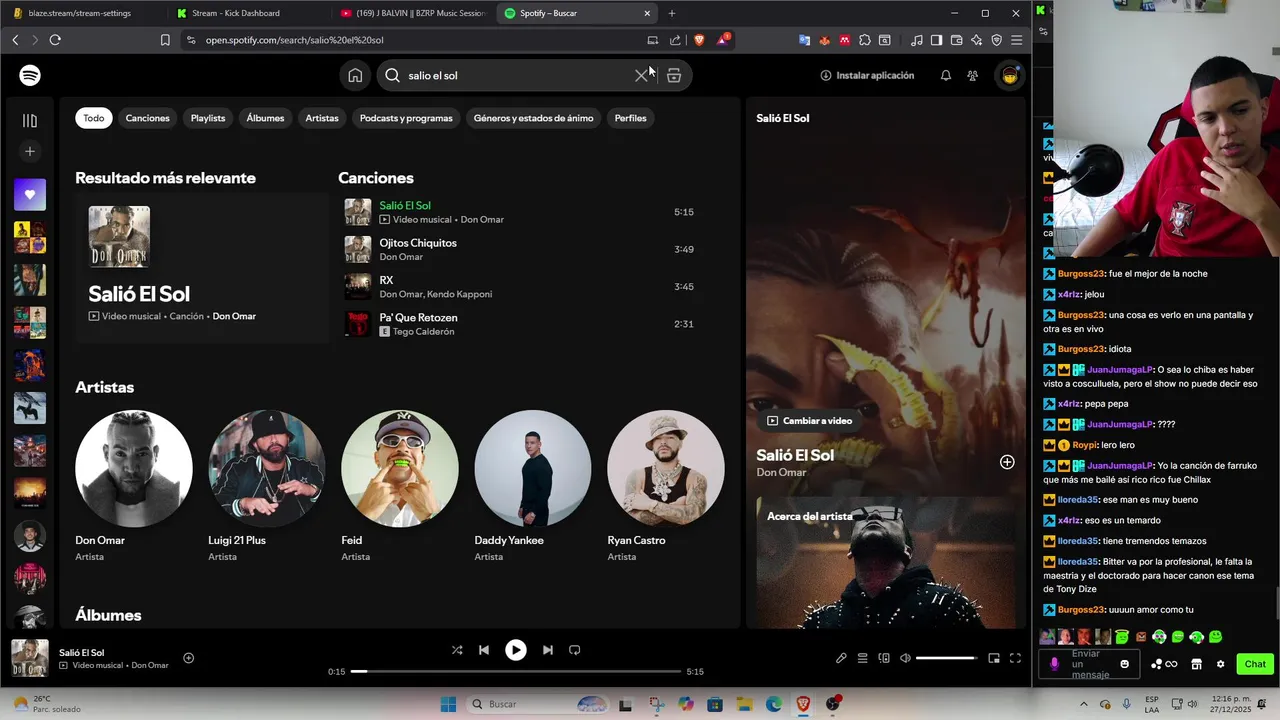The height and width of the screenshot is (720, 1280).
Task: Click Cambiar a video button
Action: click(x=810, y=421)
